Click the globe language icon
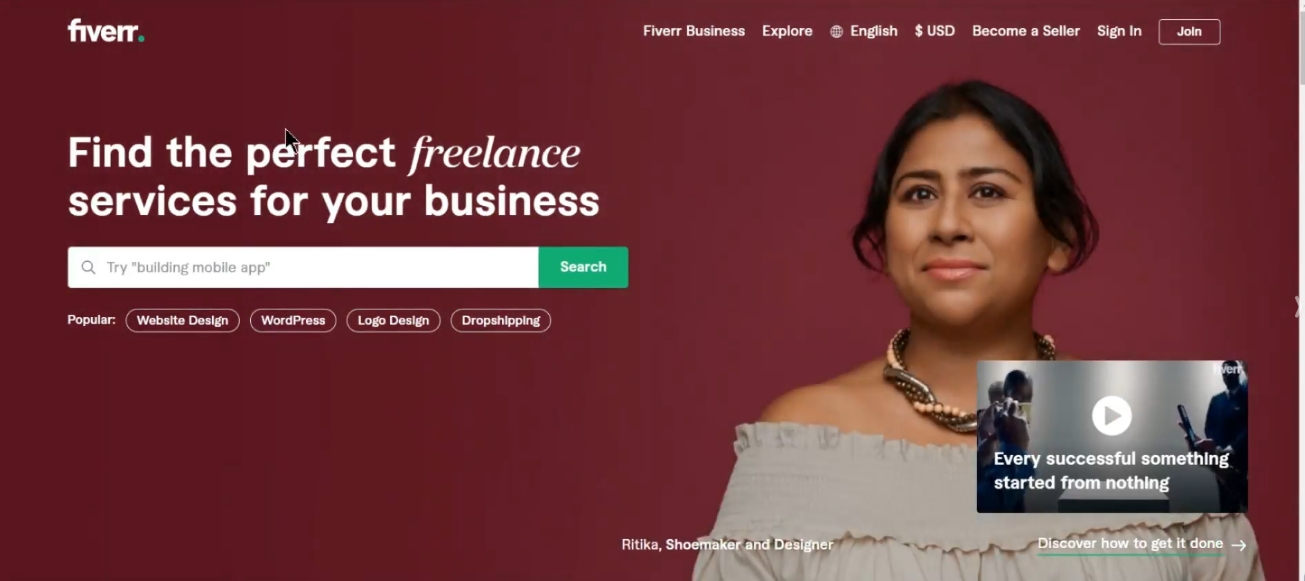This screenshot has width=1305, height=581. [837, 31]
